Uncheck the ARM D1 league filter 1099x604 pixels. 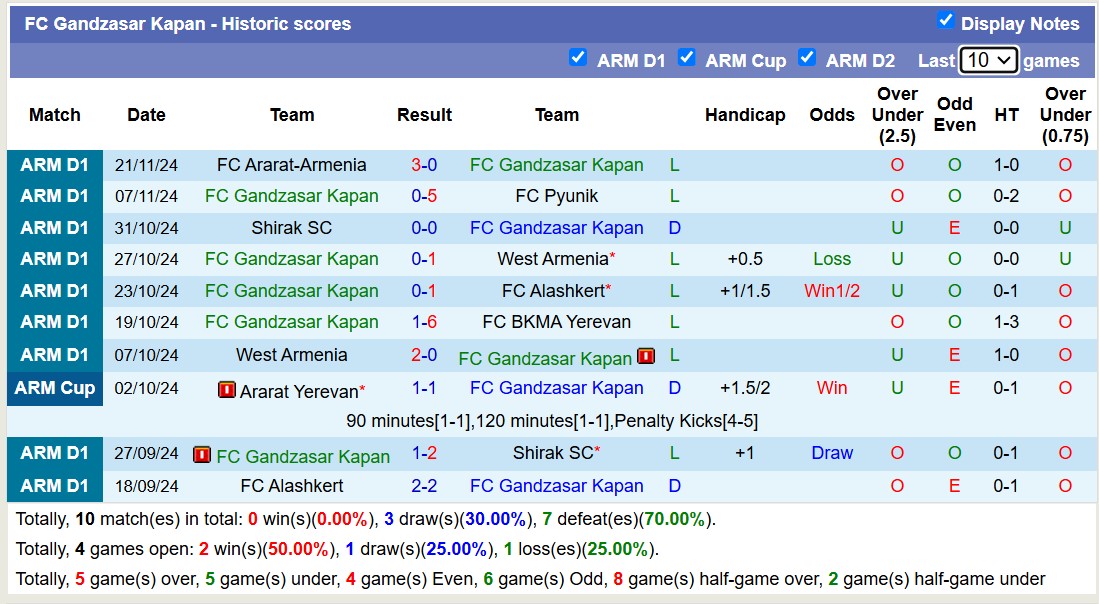[x=577, y=58]
